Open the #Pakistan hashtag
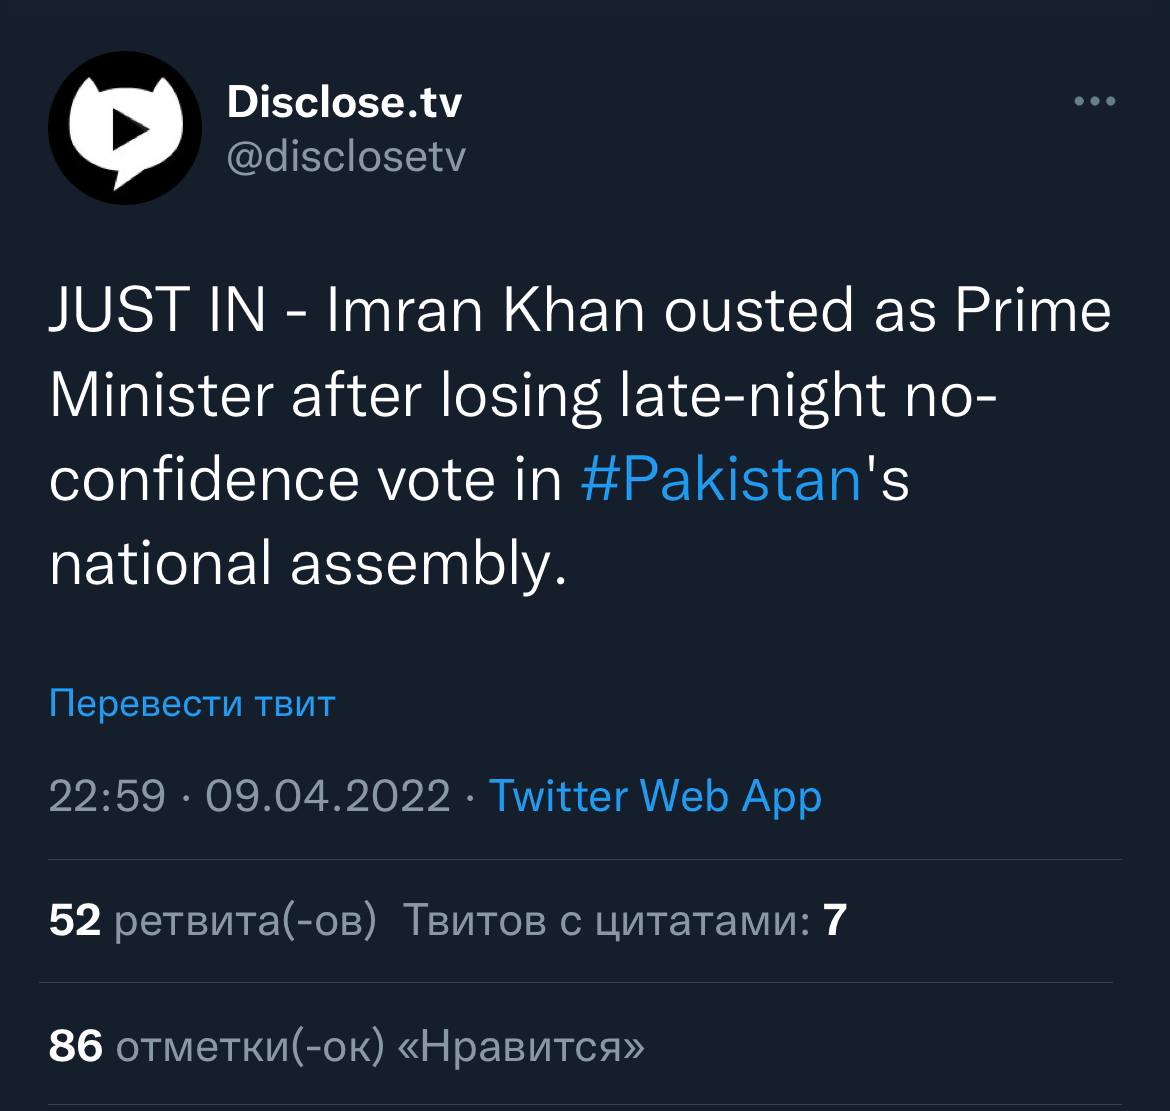The width and height of the screenshot is (1170, 1111). pyautogui.click(x=721, y=478)
